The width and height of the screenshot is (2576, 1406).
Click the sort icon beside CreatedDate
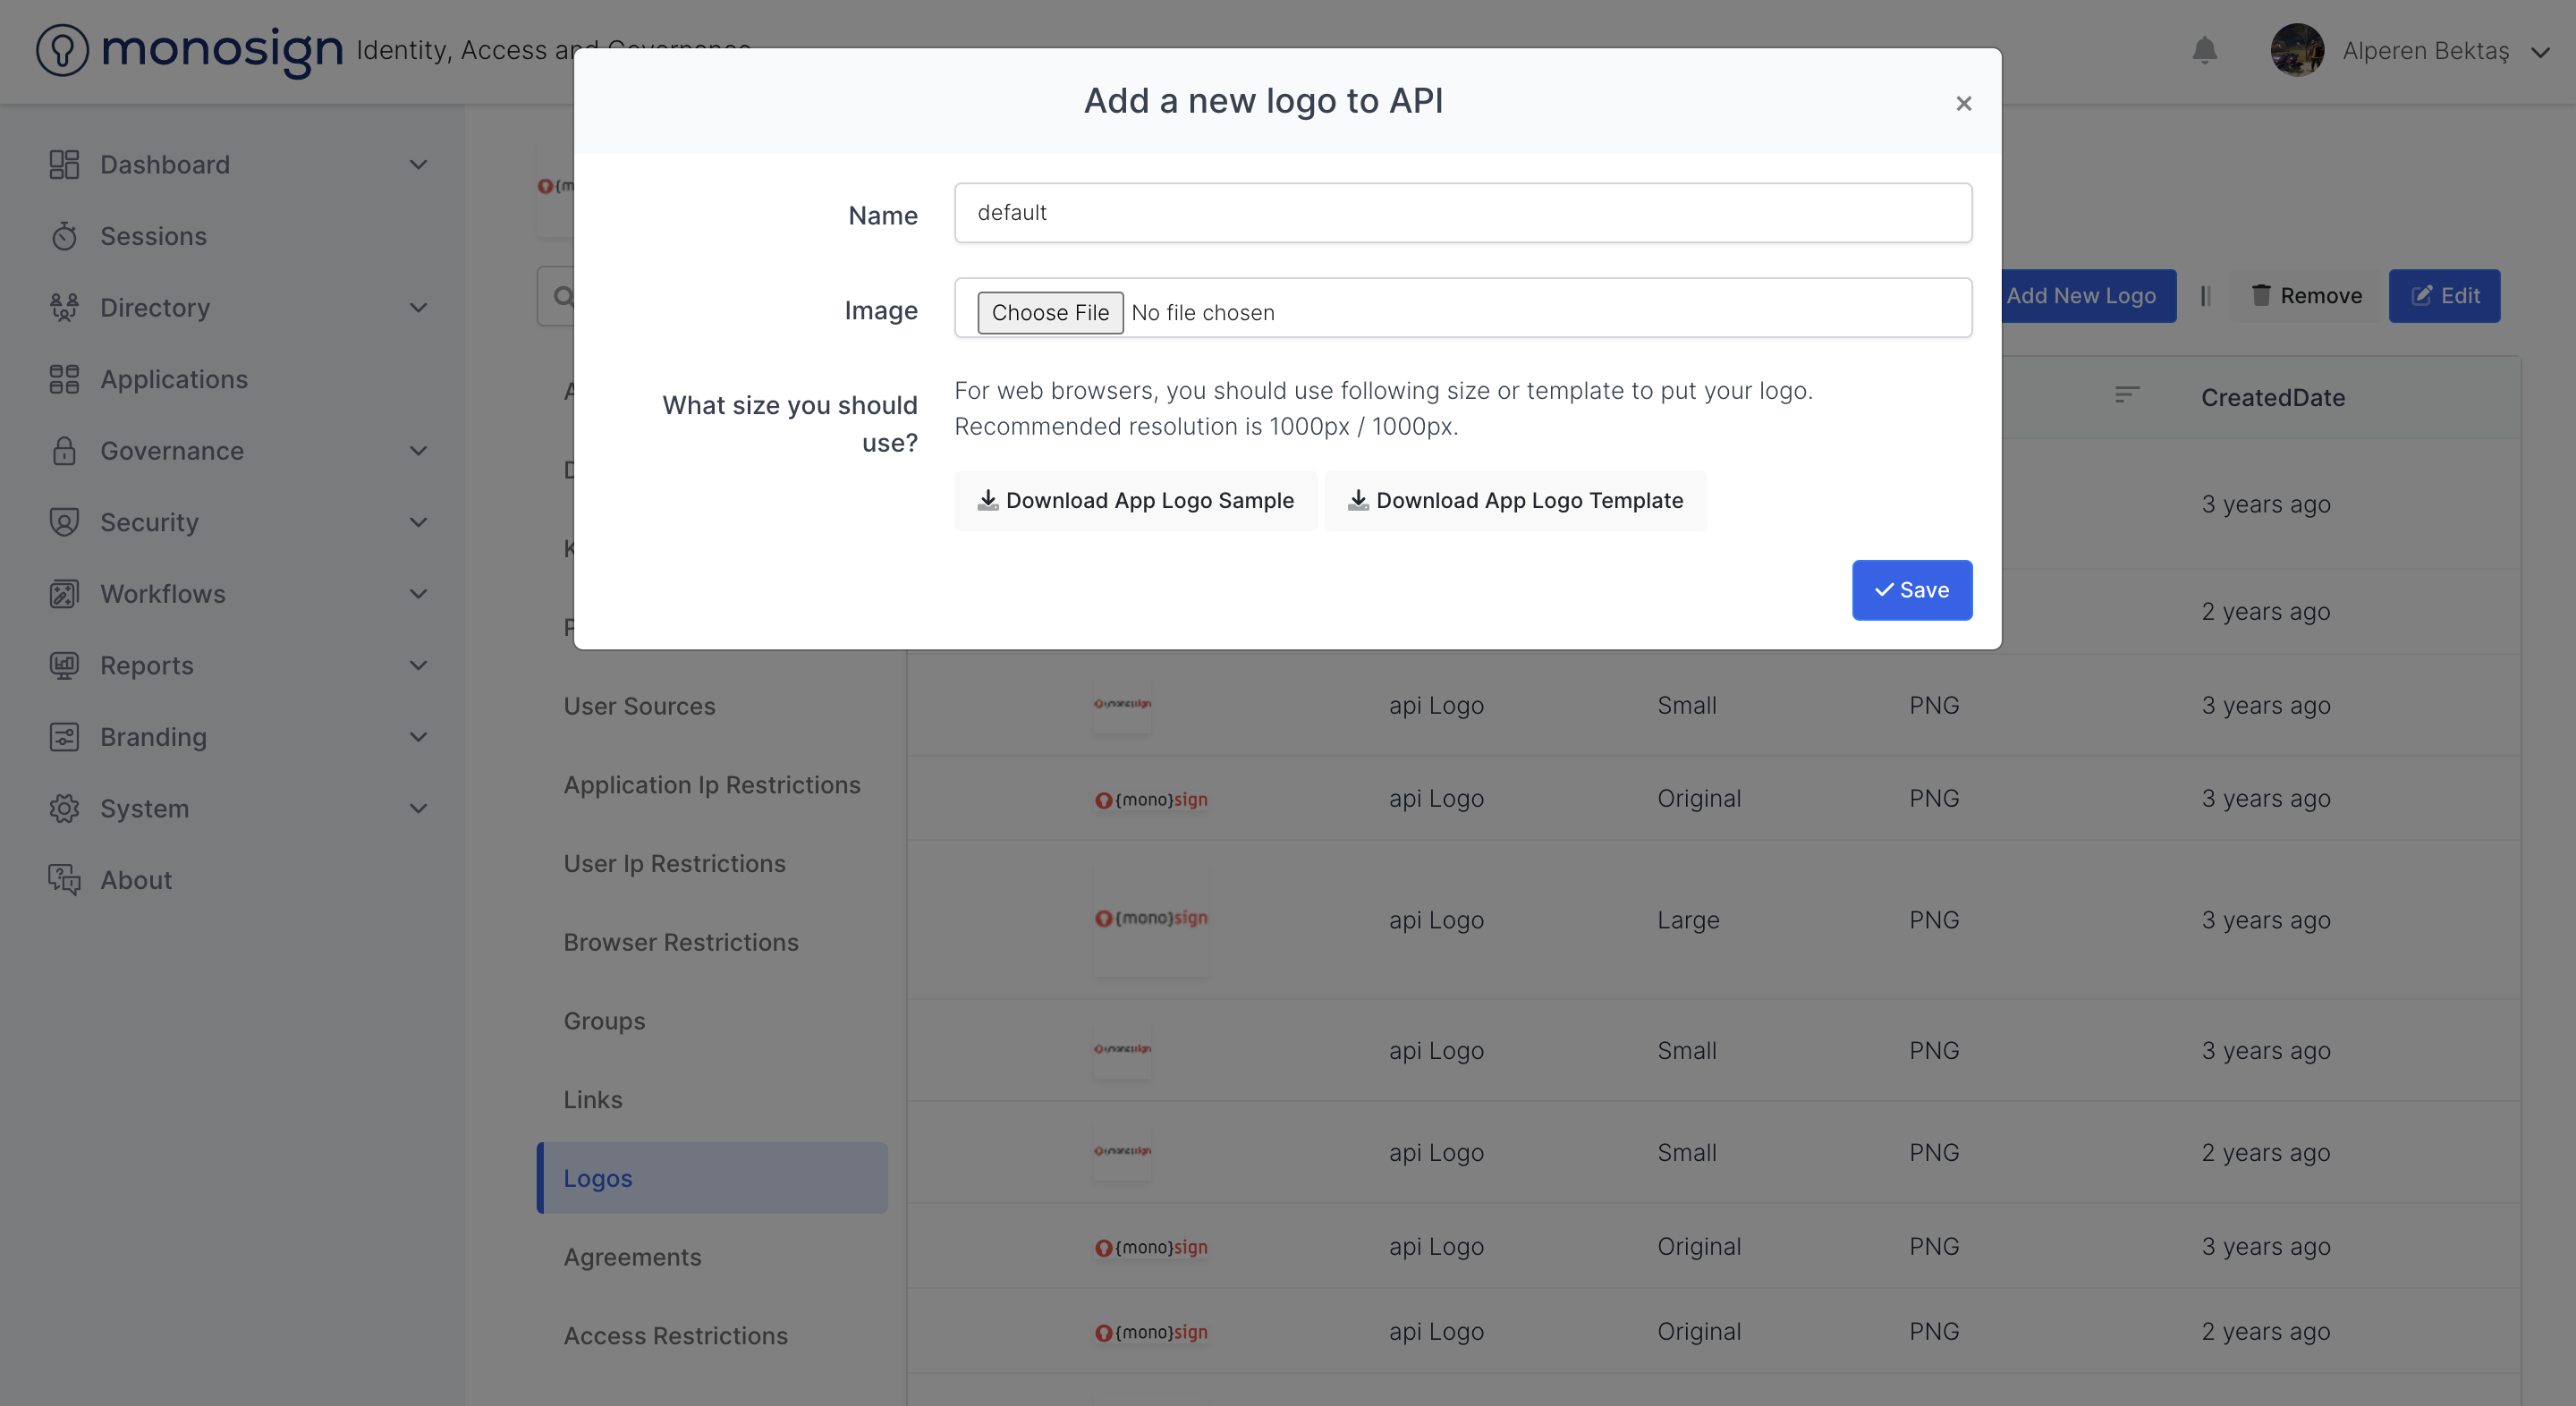pos(2127,395)
